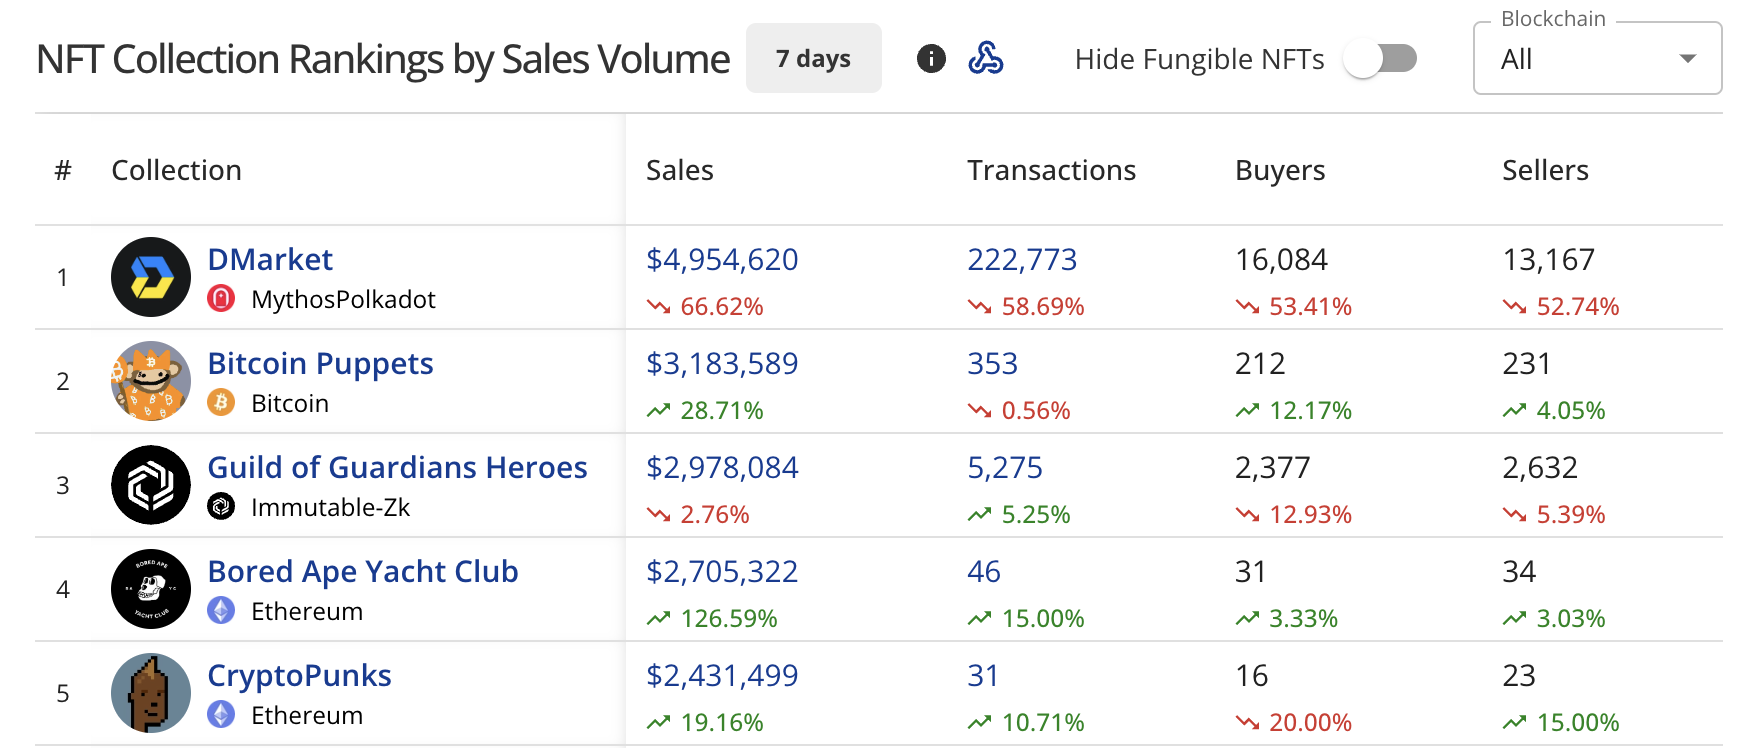Click Ethereum icon under CryptoPunks
The width and height of the screenshot is (1763, 748).
pyautogui.click(x=221, y=714)
